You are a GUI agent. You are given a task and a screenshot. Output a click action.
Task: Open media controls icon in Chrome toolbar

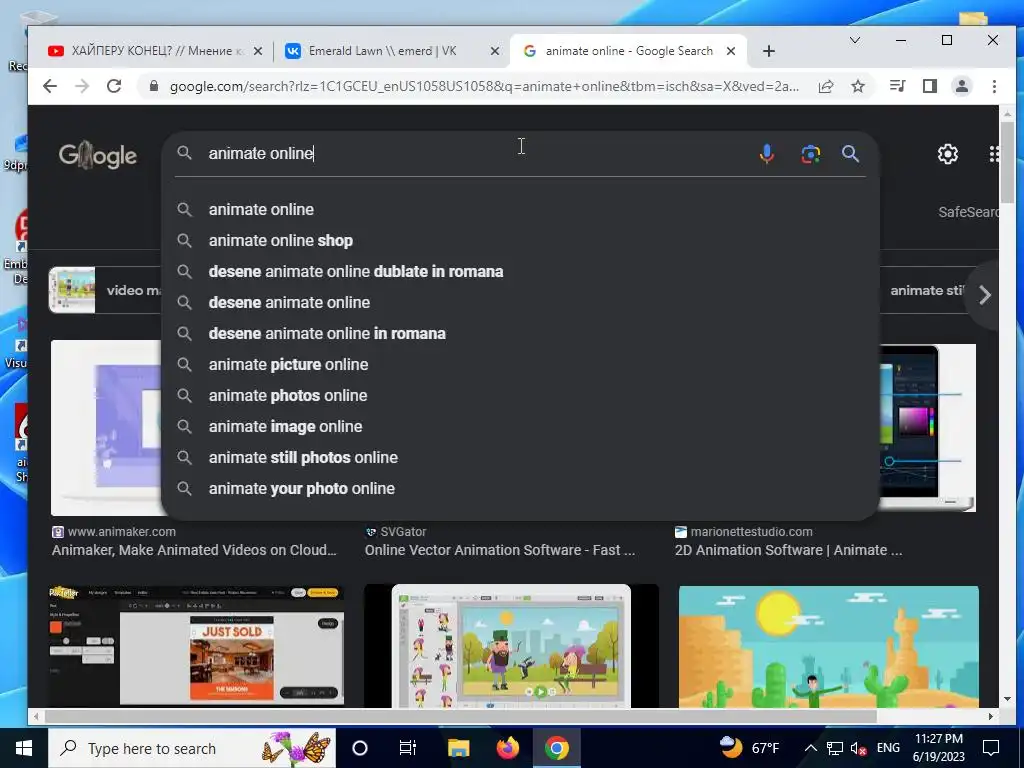898,86
